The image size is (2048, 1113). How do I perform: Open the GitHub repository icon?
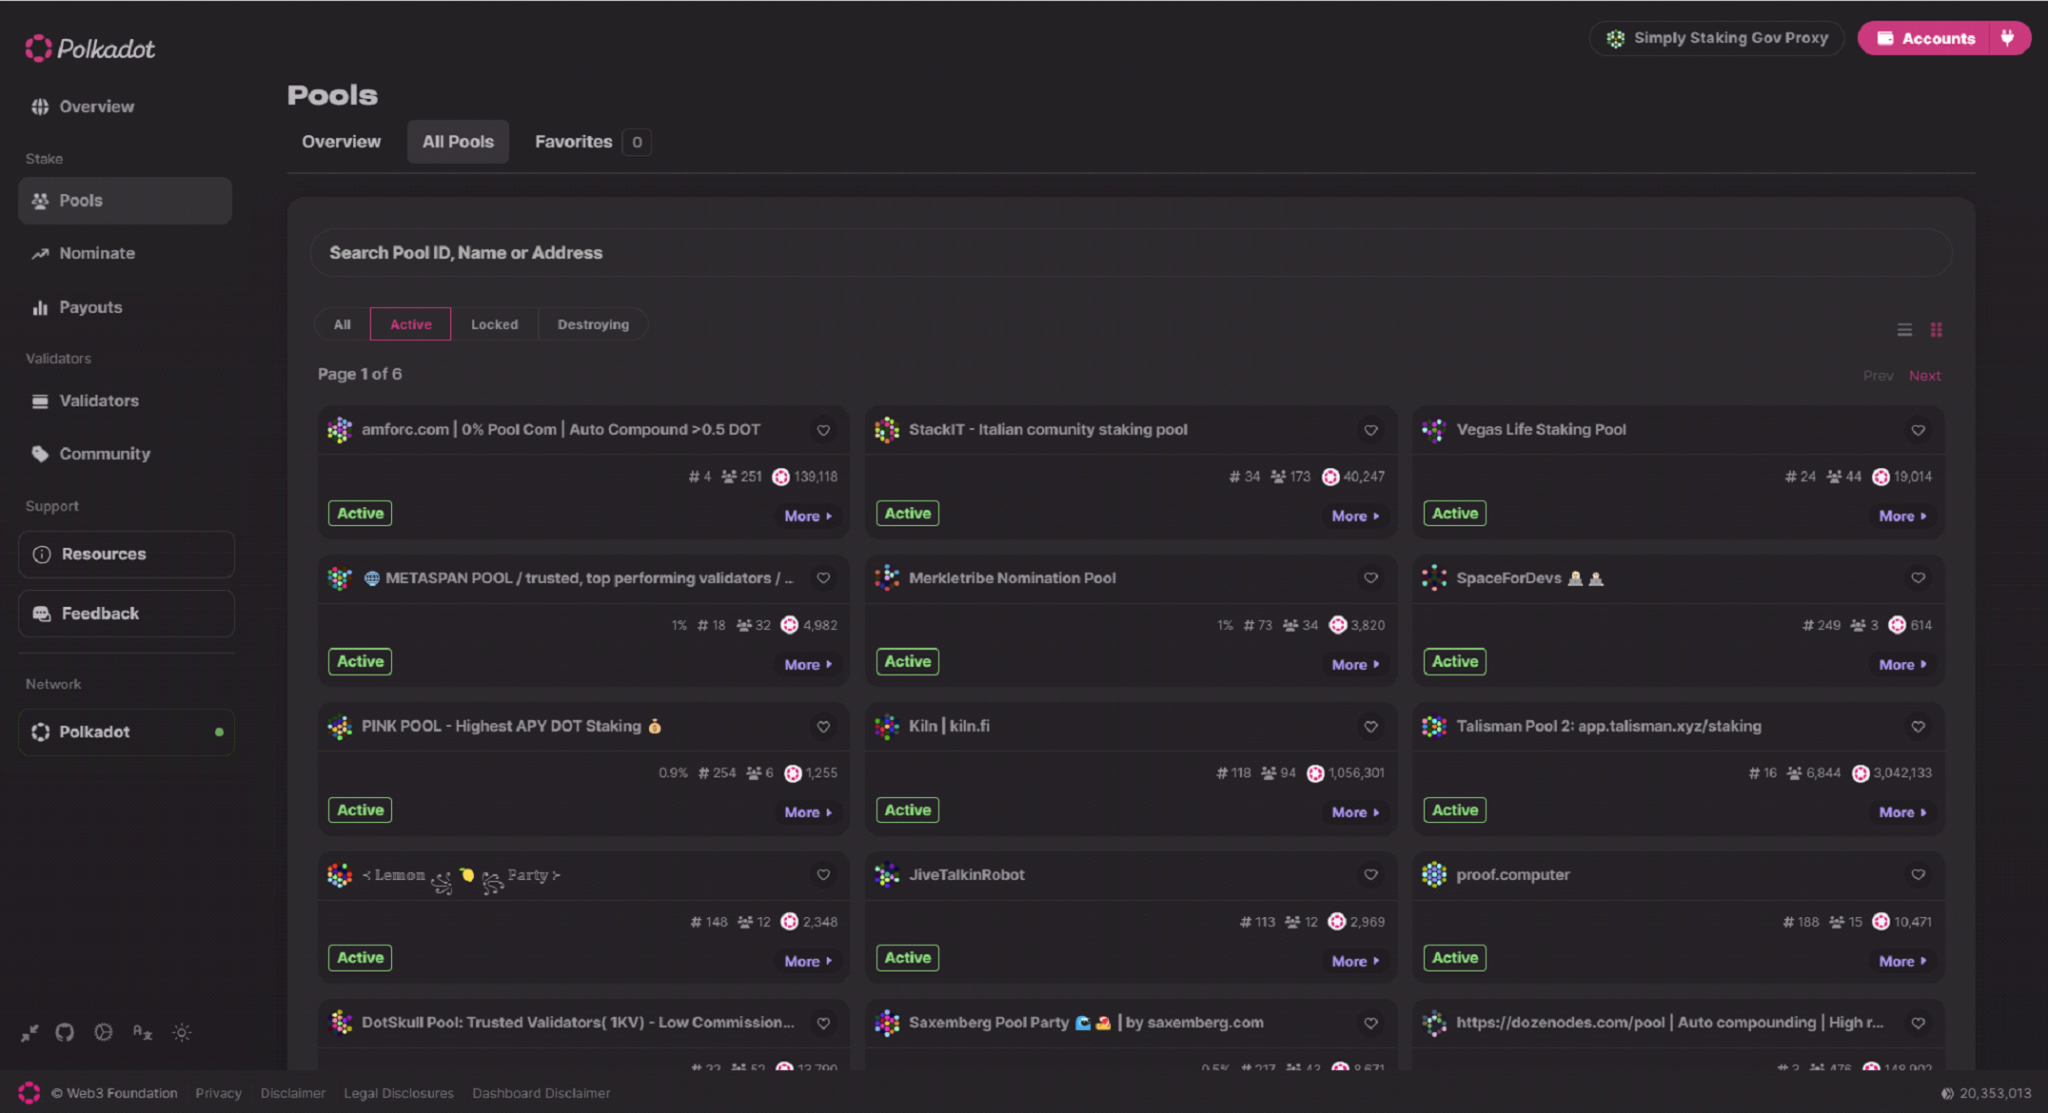click(65, 1033)
